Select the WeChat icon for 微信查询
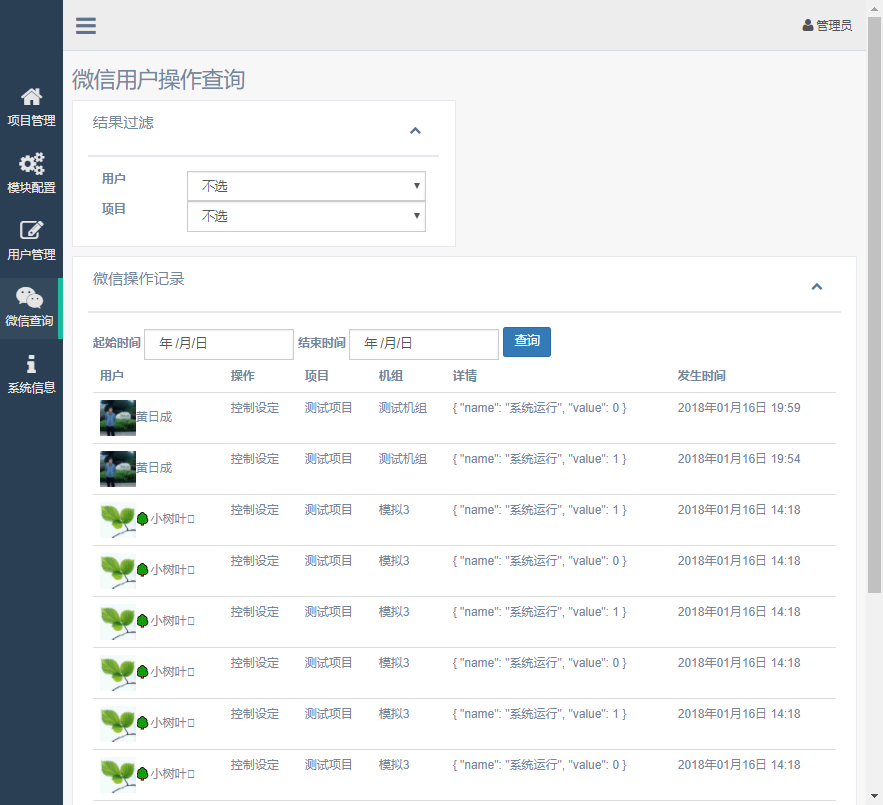The height and width of the screenshot is (805, 883). coord(31,297)
